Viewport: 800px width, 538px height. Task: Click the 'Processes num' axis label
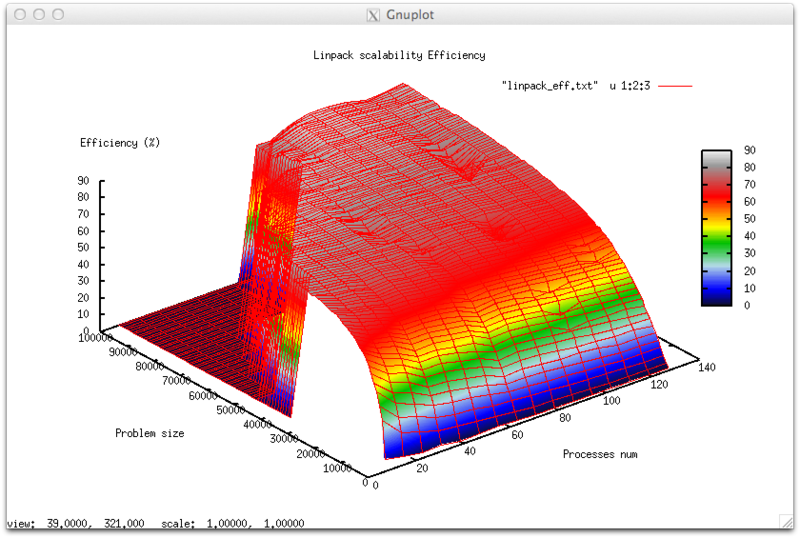[600, 454]
